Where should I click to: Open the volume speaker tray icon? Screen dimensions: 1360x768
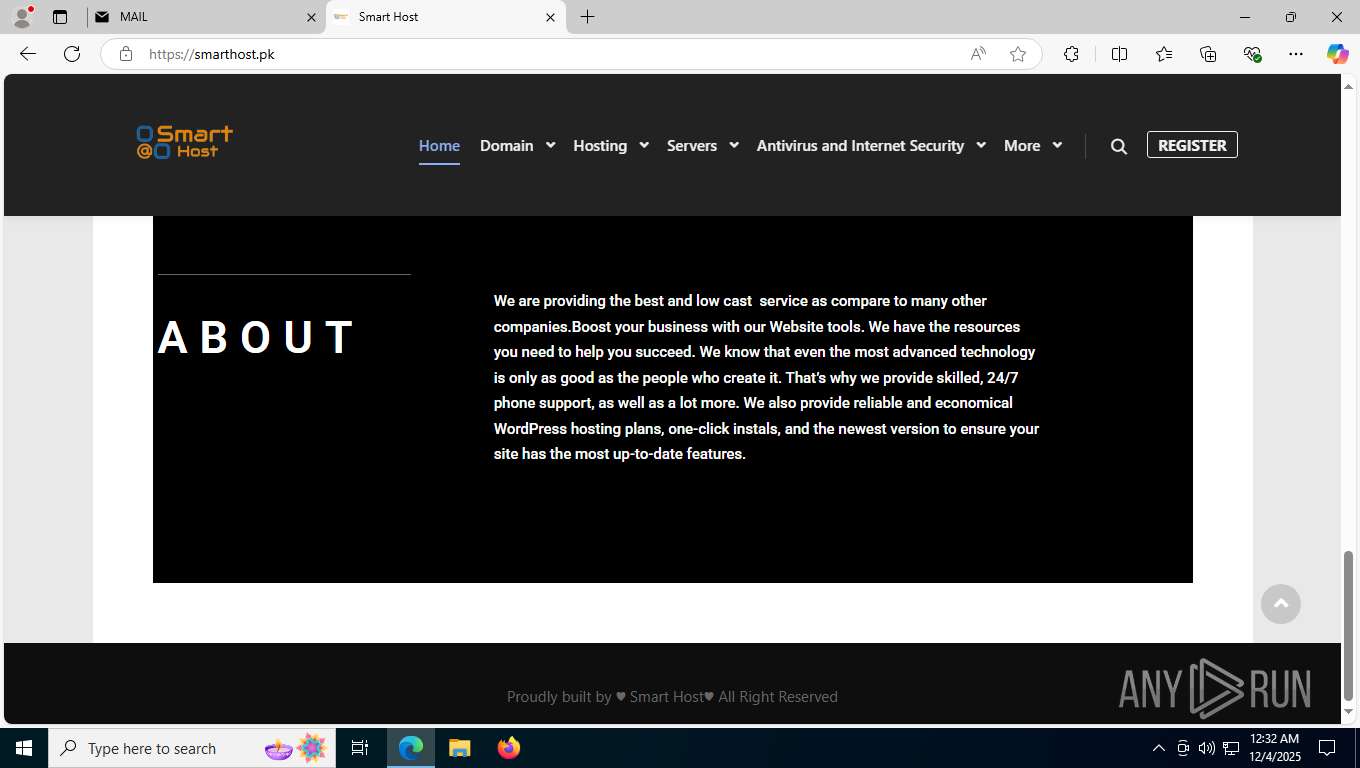pos(1206,748)
